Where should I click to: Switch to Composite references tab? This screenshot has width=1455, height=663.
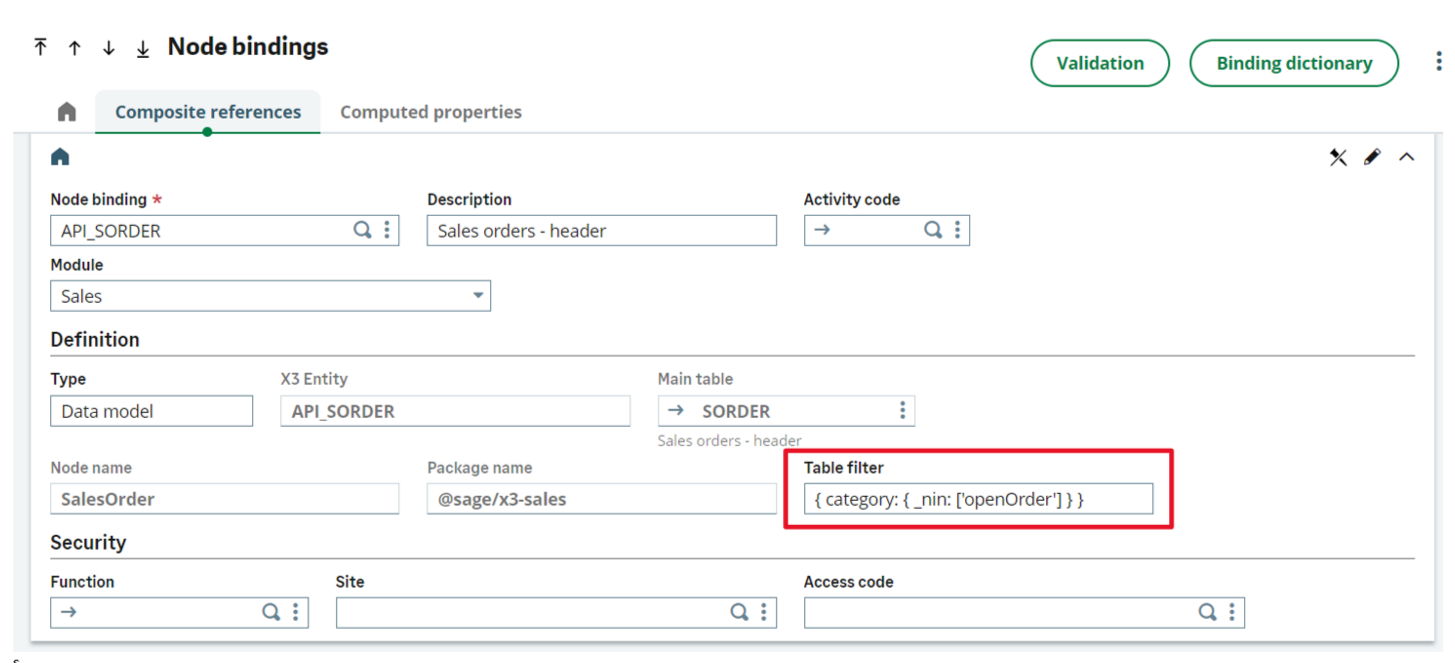[x=208, y=112]
